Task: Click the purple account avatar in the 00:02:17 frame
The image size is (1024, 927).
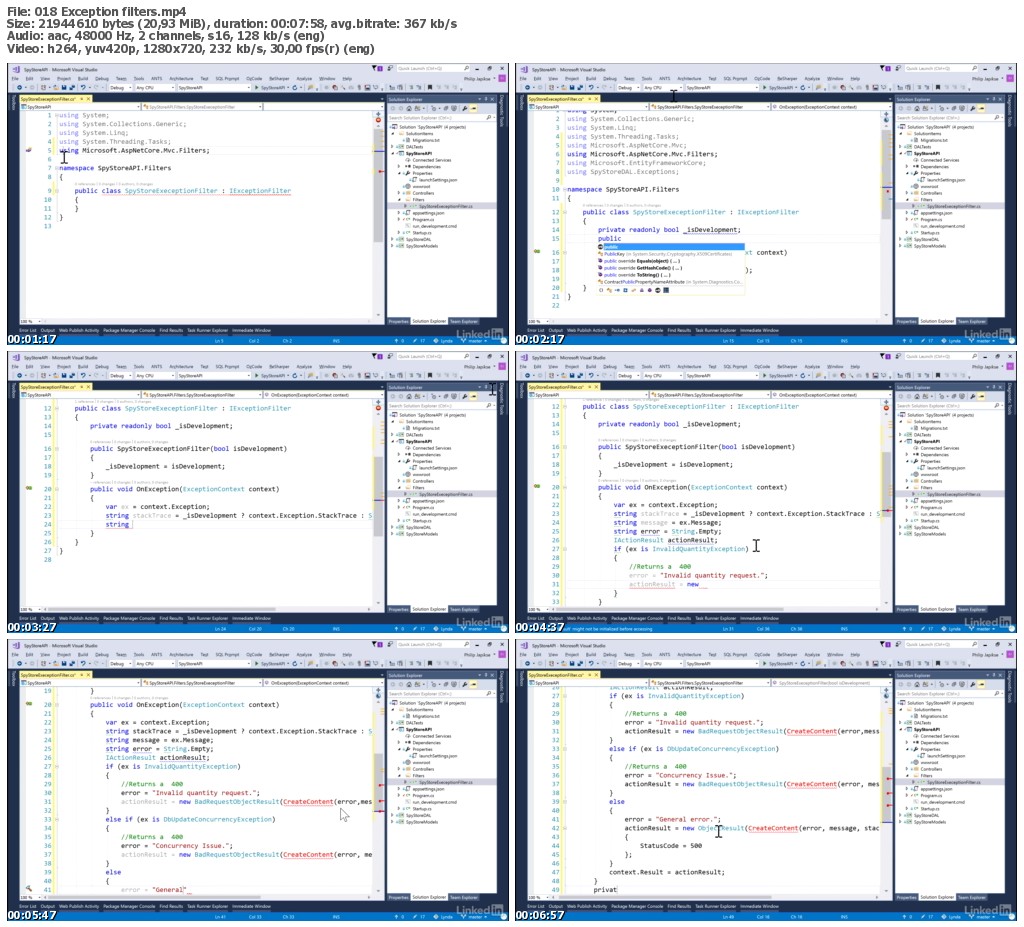Action: 1010,78
